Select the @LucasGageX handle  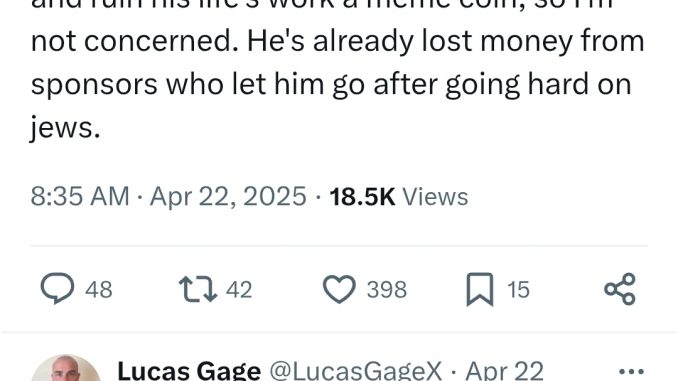click(x=355, y=371)
